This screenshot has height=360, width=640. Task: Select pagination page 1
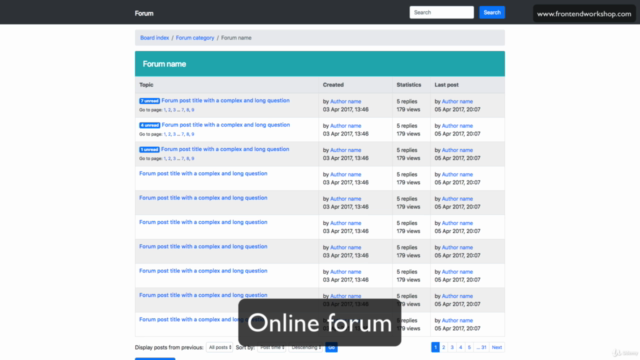click(435, 347)
